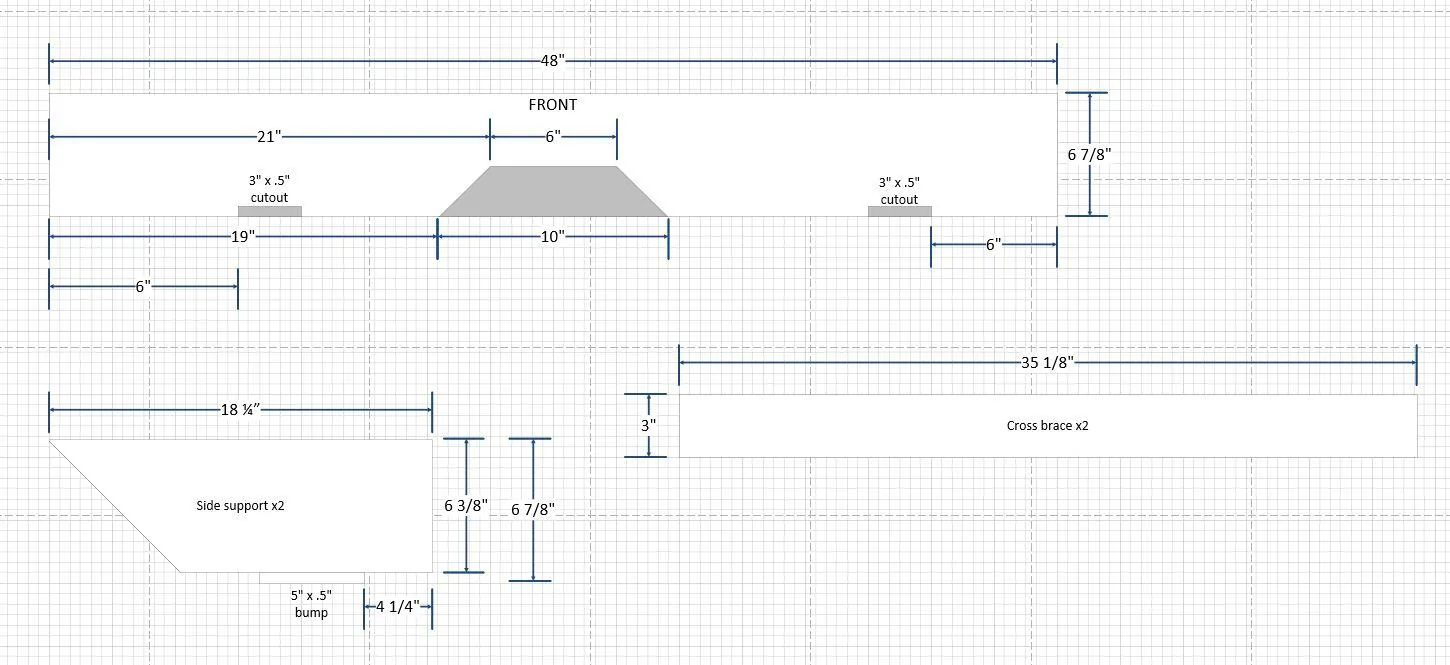Select the 6" dimension at bottom left of front panel
Screen dimensions: 1450x665
tap(143, 286)
